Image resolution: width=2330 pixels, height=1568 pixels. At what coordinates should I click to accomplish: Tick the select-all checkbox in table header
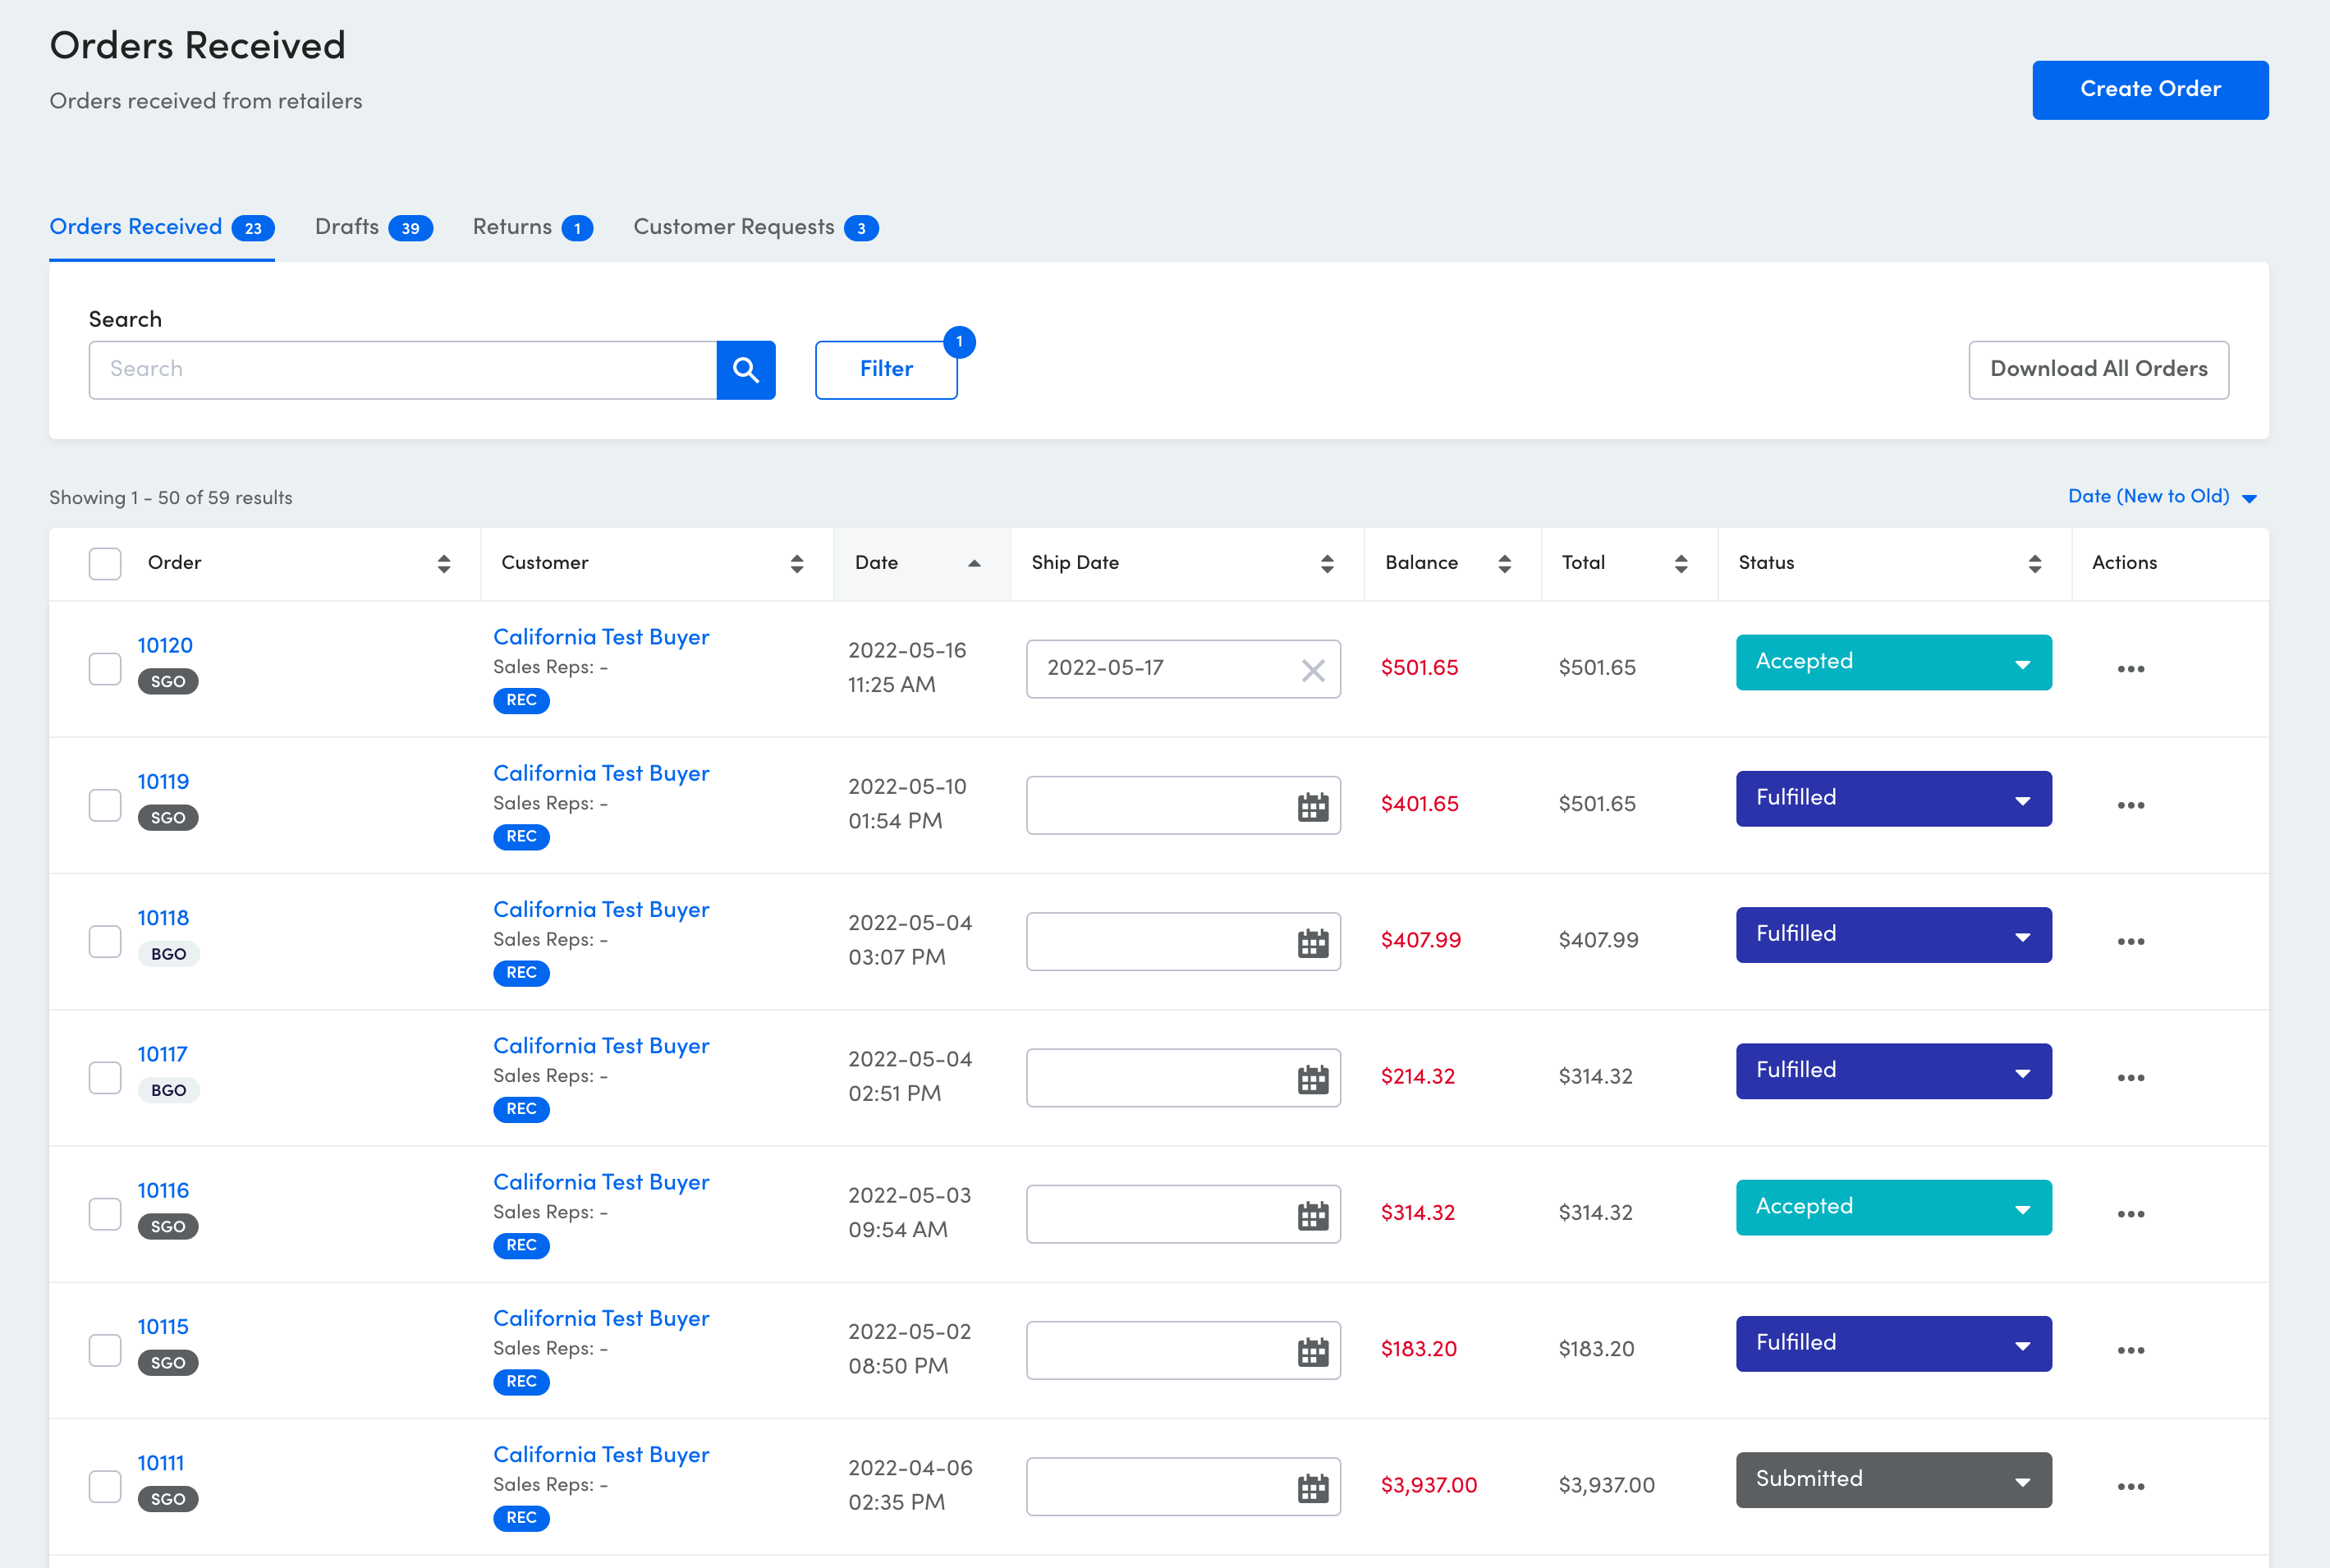105,564
